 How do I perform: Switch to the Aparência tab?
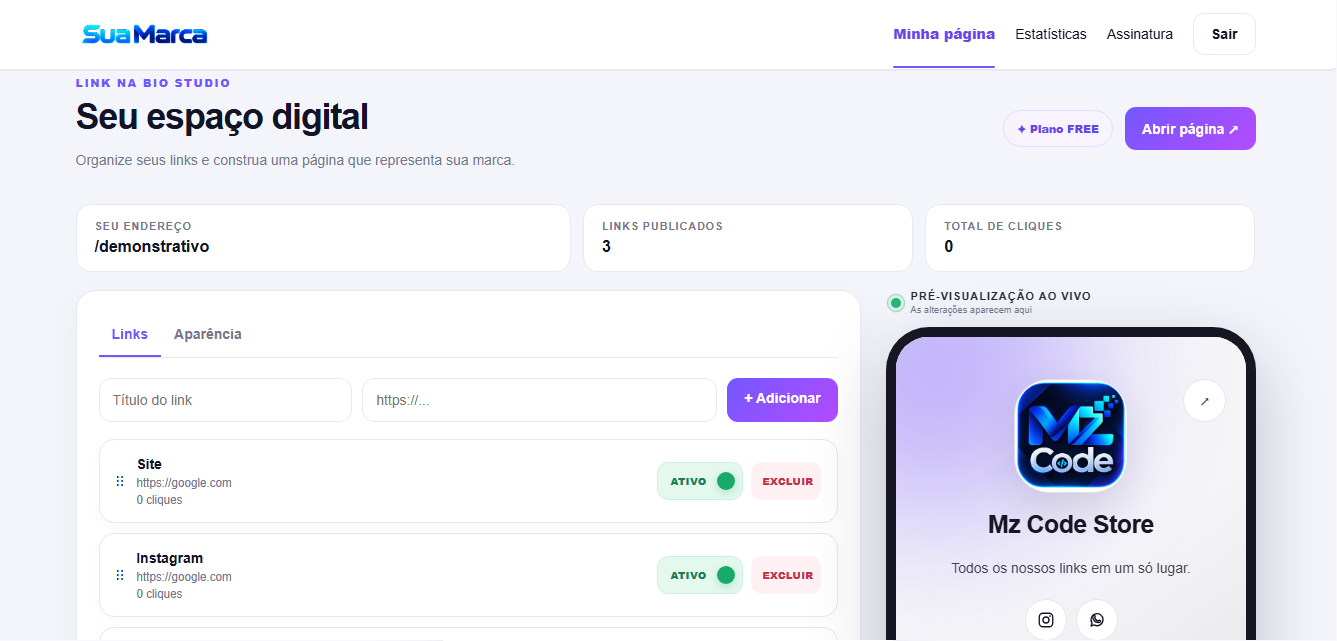pyautogui.click(x=208, y=334)
